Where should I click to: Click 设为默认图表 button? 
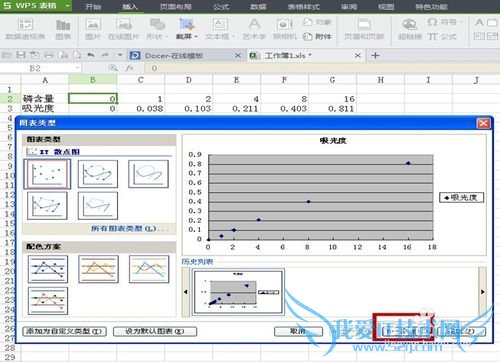(155, 331)
